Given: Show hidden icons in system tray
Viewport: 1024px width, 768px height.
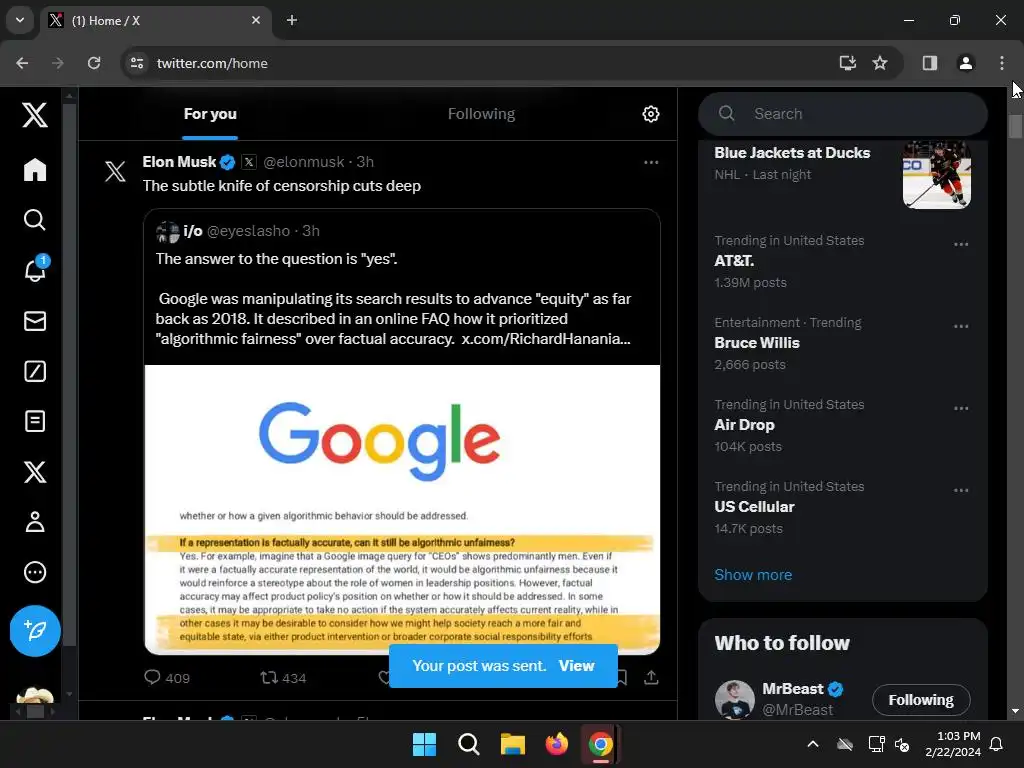Looking at the screenshot, I should click(812, 744).
